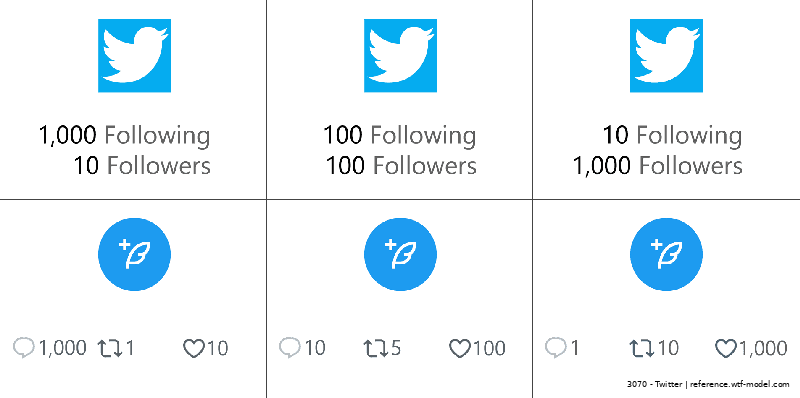The image size is (800, 398).
Task: Like the tweet with 10 likes
Action: point(193,349)
